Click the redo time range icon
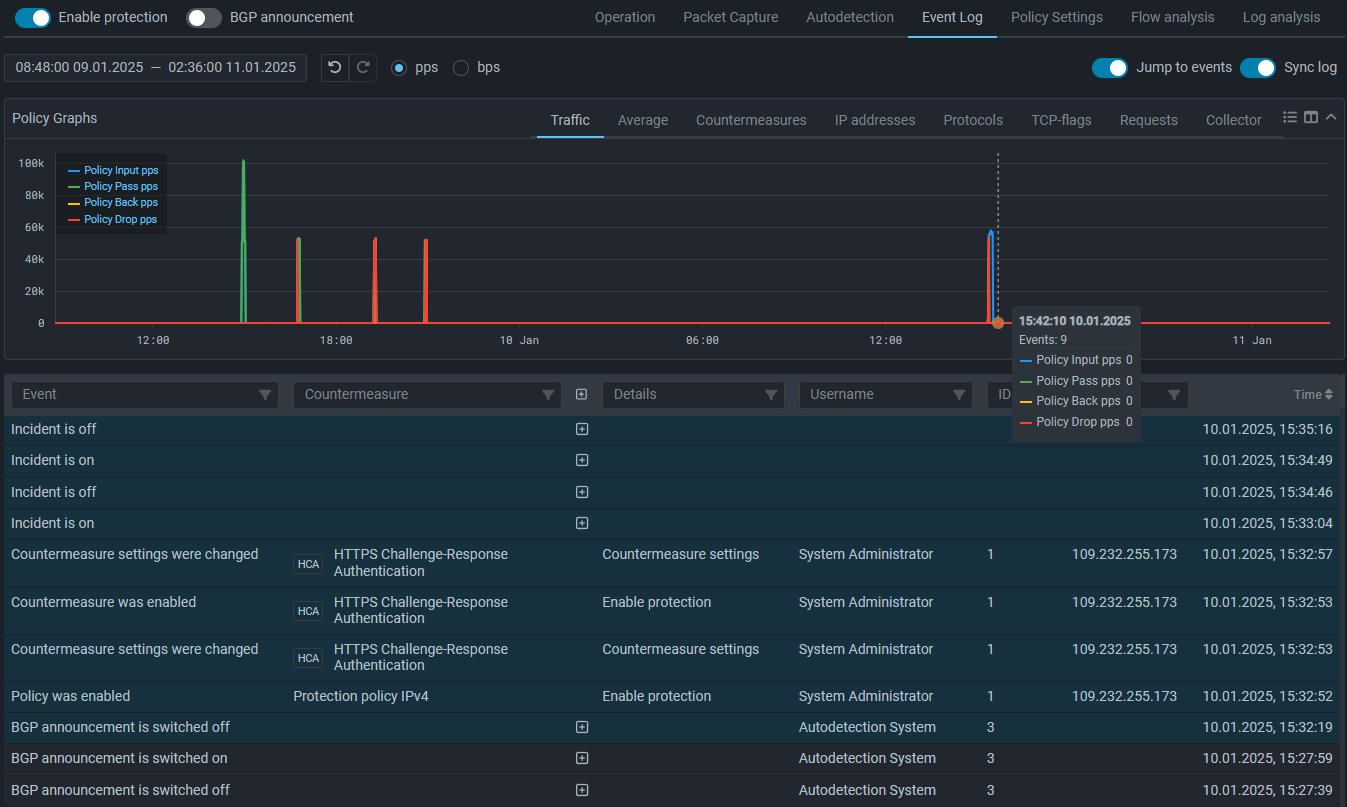The image size is (1347, 807). [363, 68]
